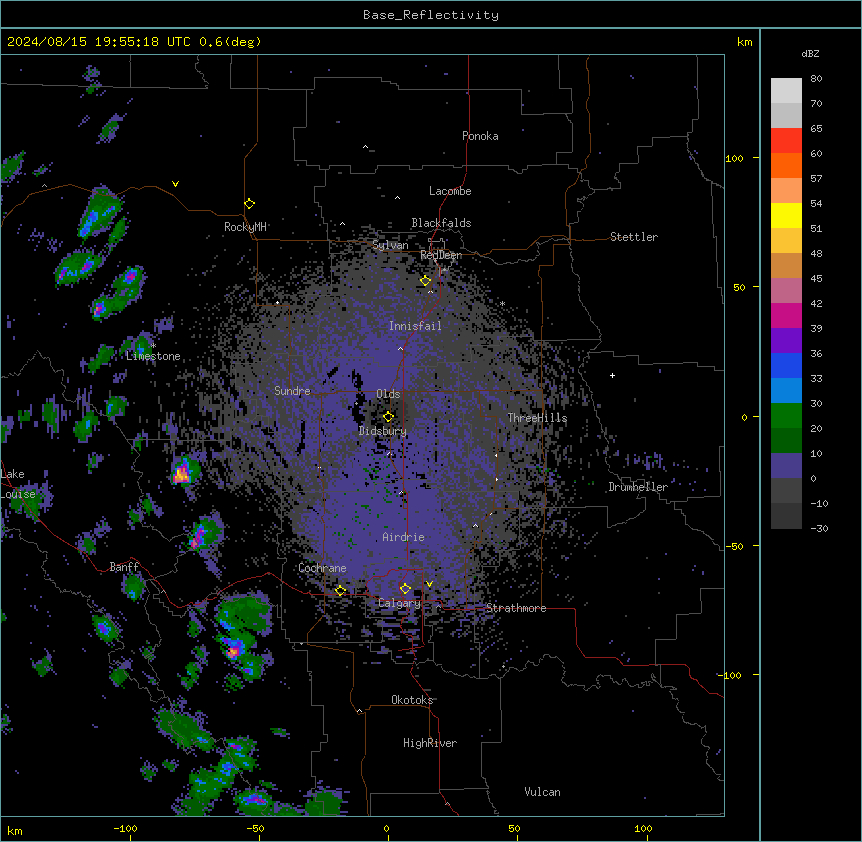Click white caret marker left of Lacombe
The height and width of the screenshot is (842, 862).
[397, 197]
